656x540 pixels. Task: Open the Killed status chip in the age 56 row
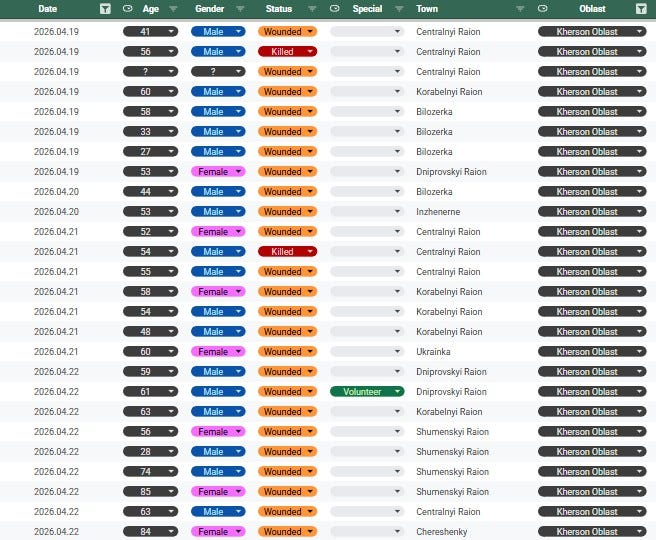[x=287, y=52]
